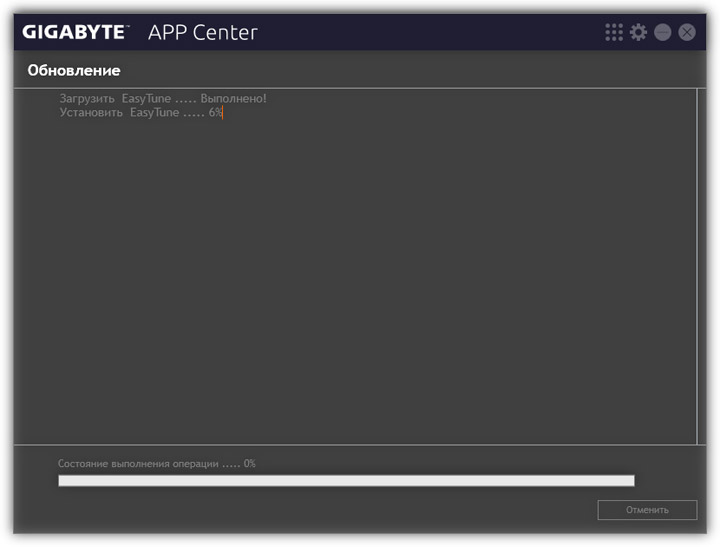Click the Отменить button
The height and width of the screenshot is (547, 720).
[647, 510]
